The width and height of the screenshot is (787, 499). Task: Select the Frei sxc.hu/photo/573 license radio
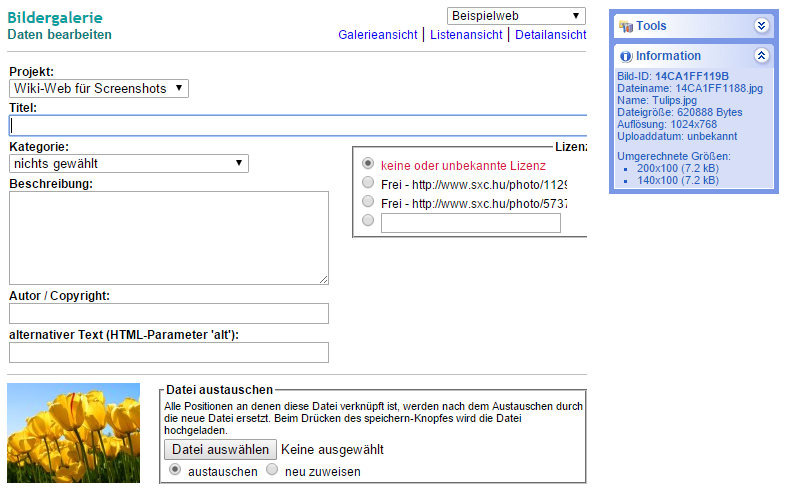tap(368, 201)
